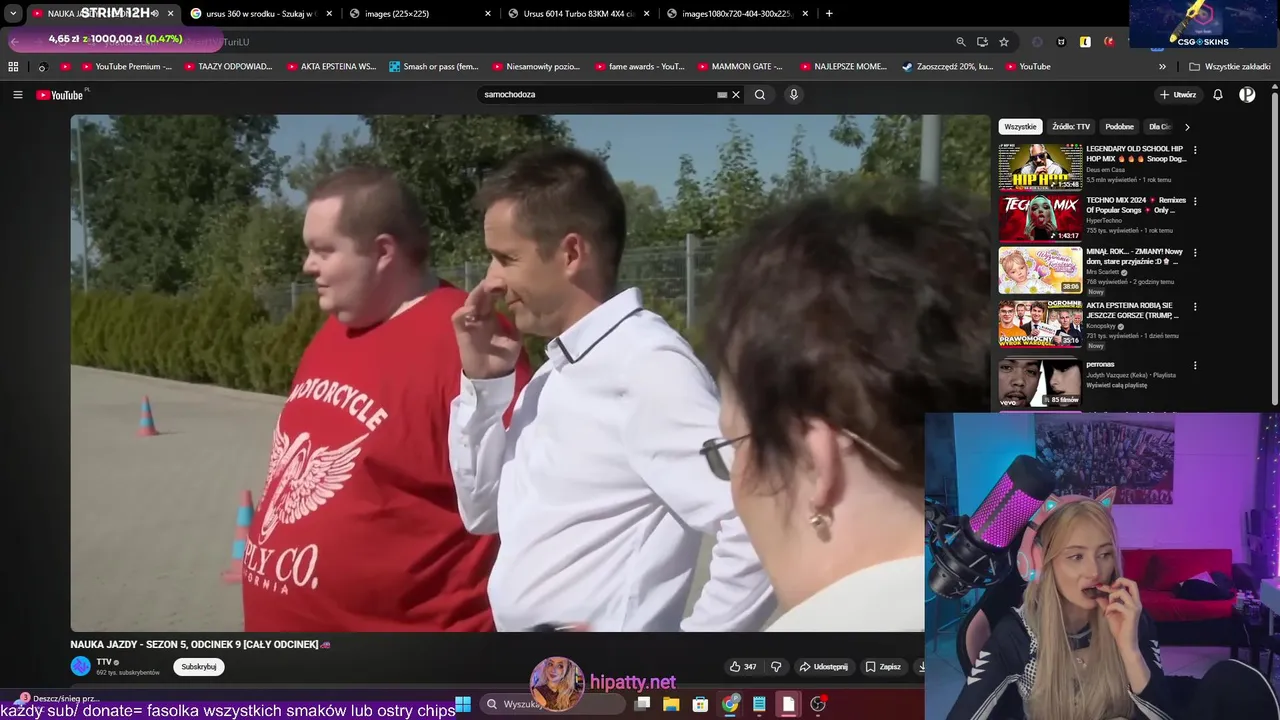The width and height of the screenshot is (1280, 720).
Task: Open the 'YouTube Premium' bookmark
Action: [x=126, y=67]
